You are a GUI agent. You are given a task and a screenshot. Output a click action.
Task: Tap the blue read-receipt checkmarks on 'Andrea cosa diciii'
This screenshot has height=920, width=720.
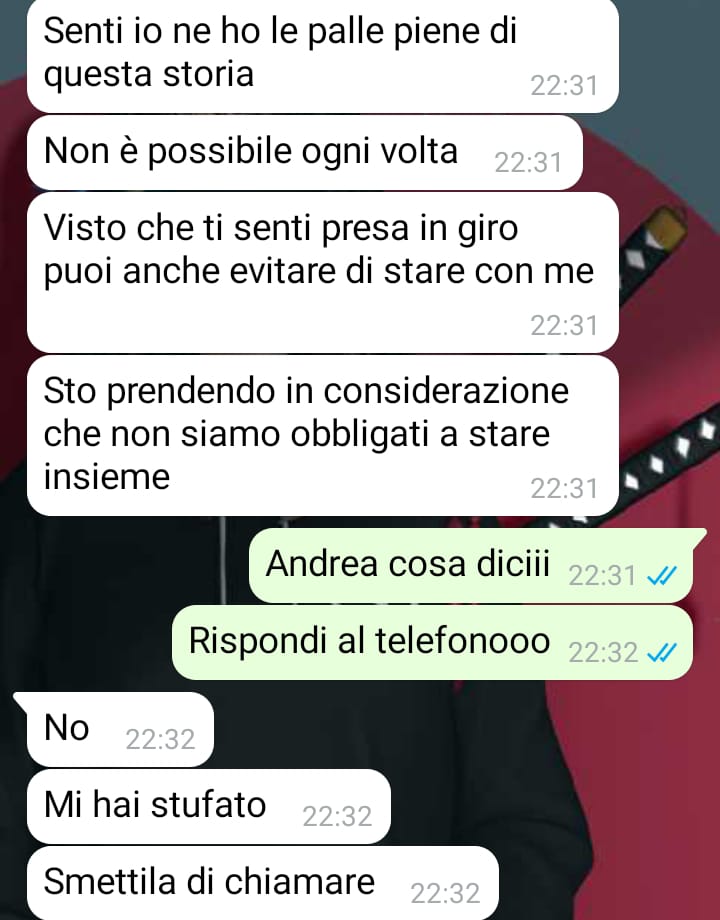pos(662,576)
